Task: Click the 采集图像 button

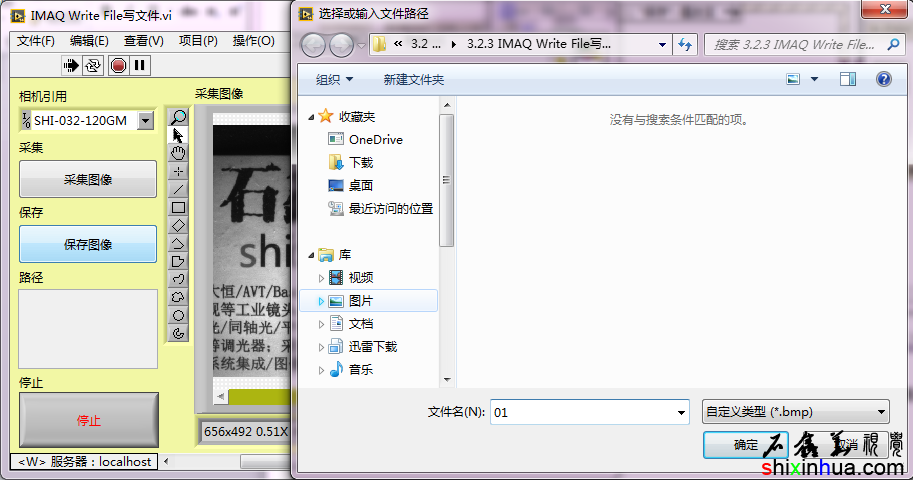Action: (88, 180)
